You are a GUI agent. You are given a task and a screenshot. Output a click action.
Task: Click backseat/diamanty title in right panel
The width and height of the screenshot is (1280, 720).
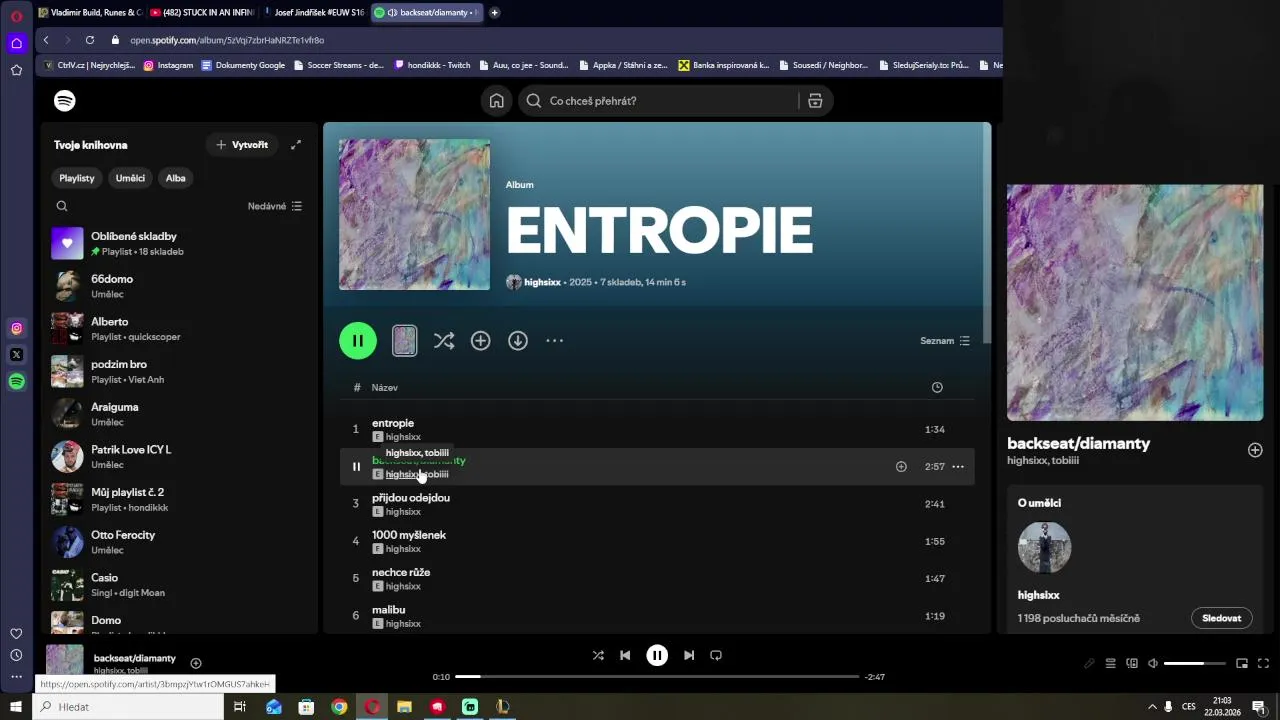tap(1078, 443)
